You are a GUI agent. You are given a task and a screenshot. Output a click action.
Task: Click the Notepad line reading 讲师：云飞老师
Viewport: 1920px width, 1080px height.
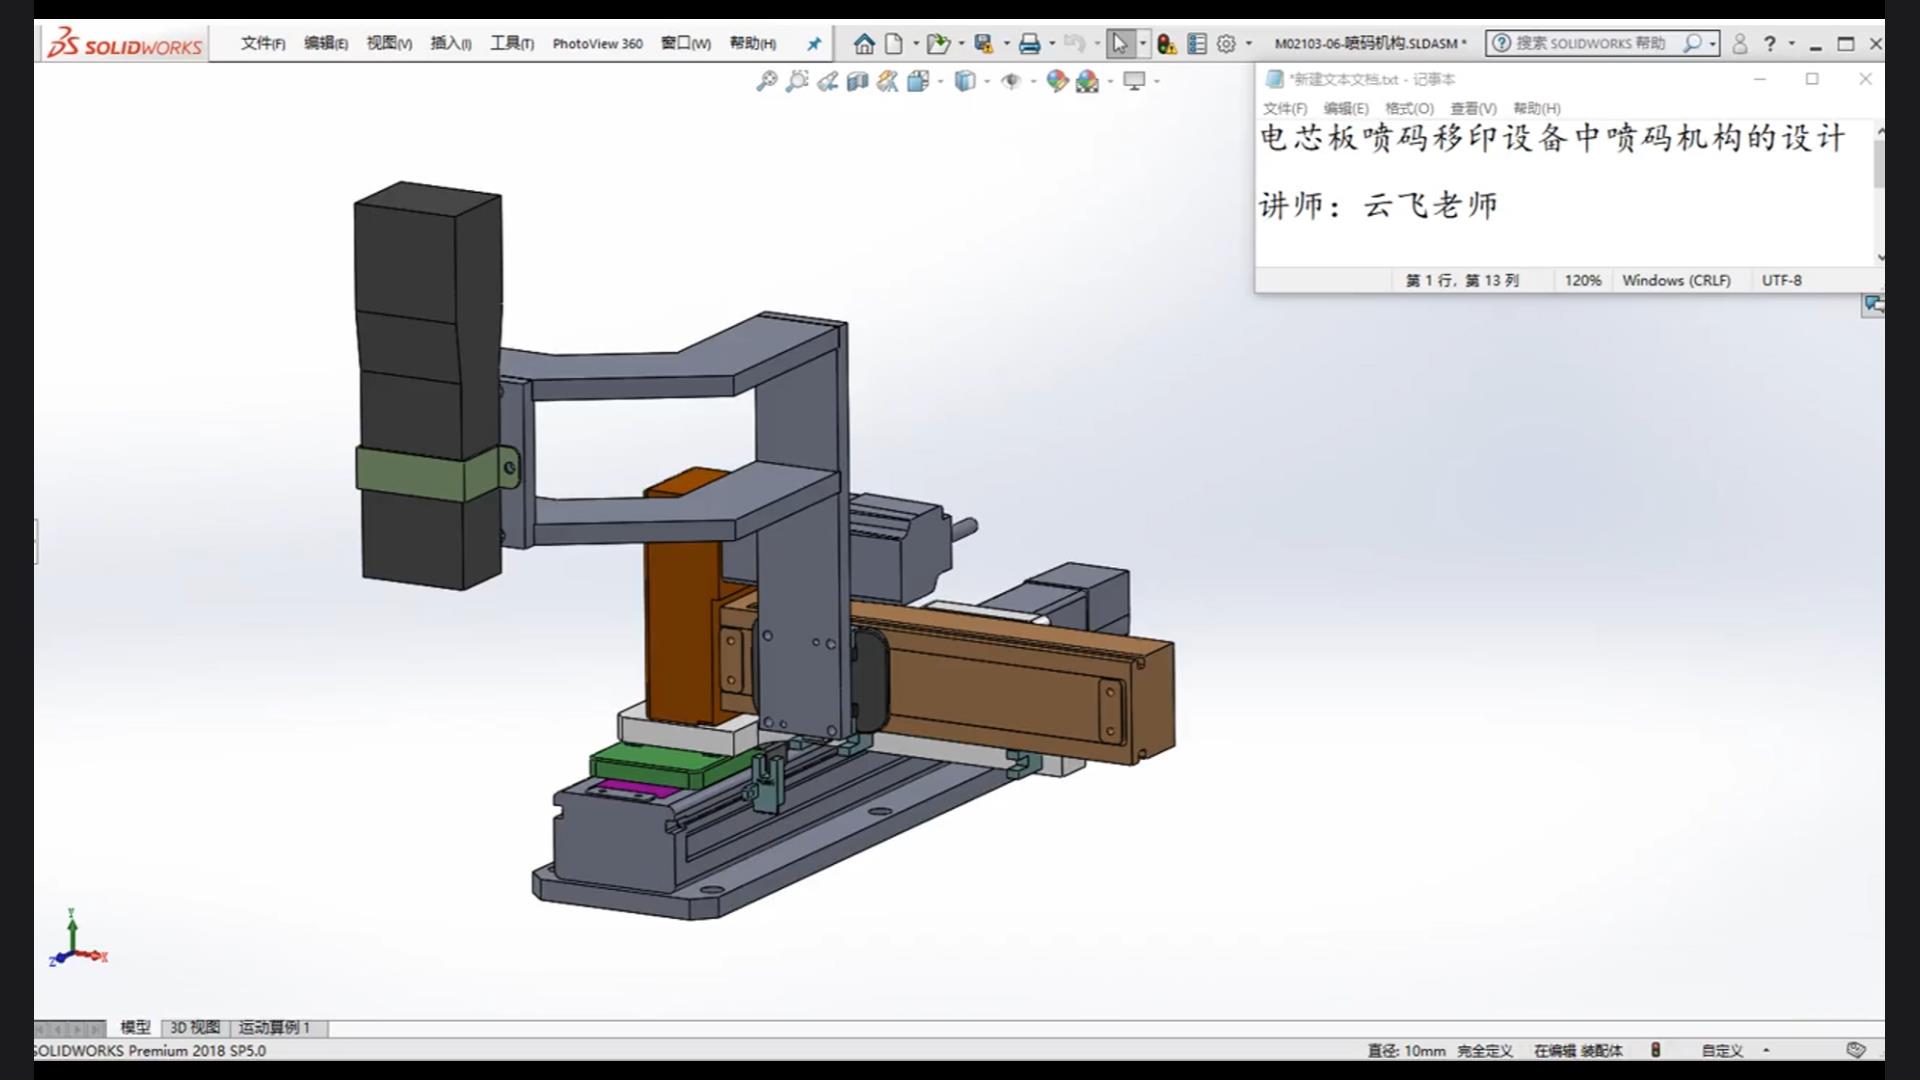[1379, 205]
